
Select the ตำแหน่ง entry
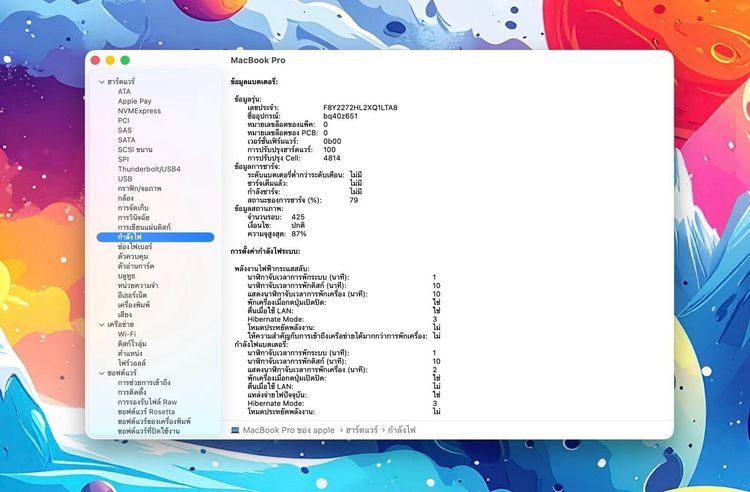(x=130, y=353)
